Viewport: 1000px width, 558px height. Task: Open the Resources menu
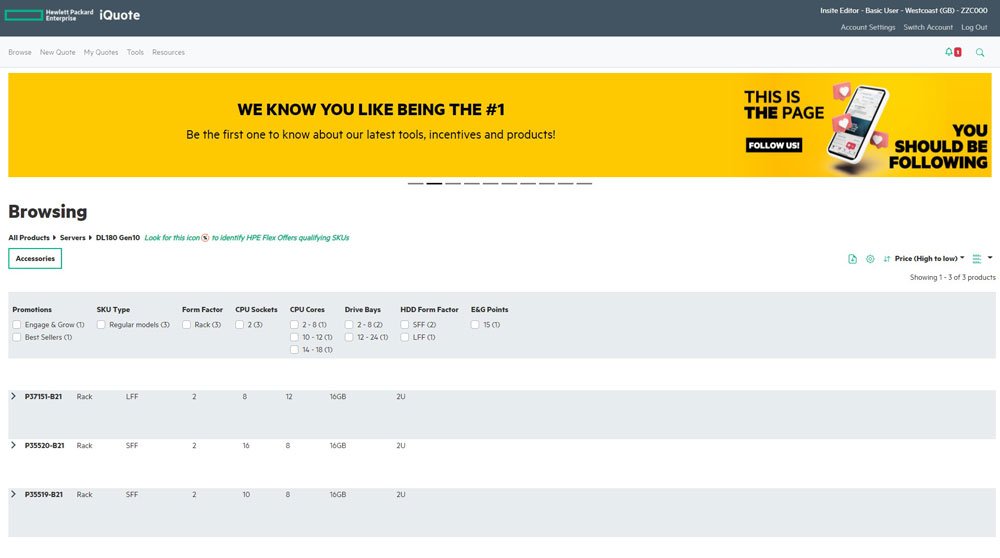coord(168,52)
